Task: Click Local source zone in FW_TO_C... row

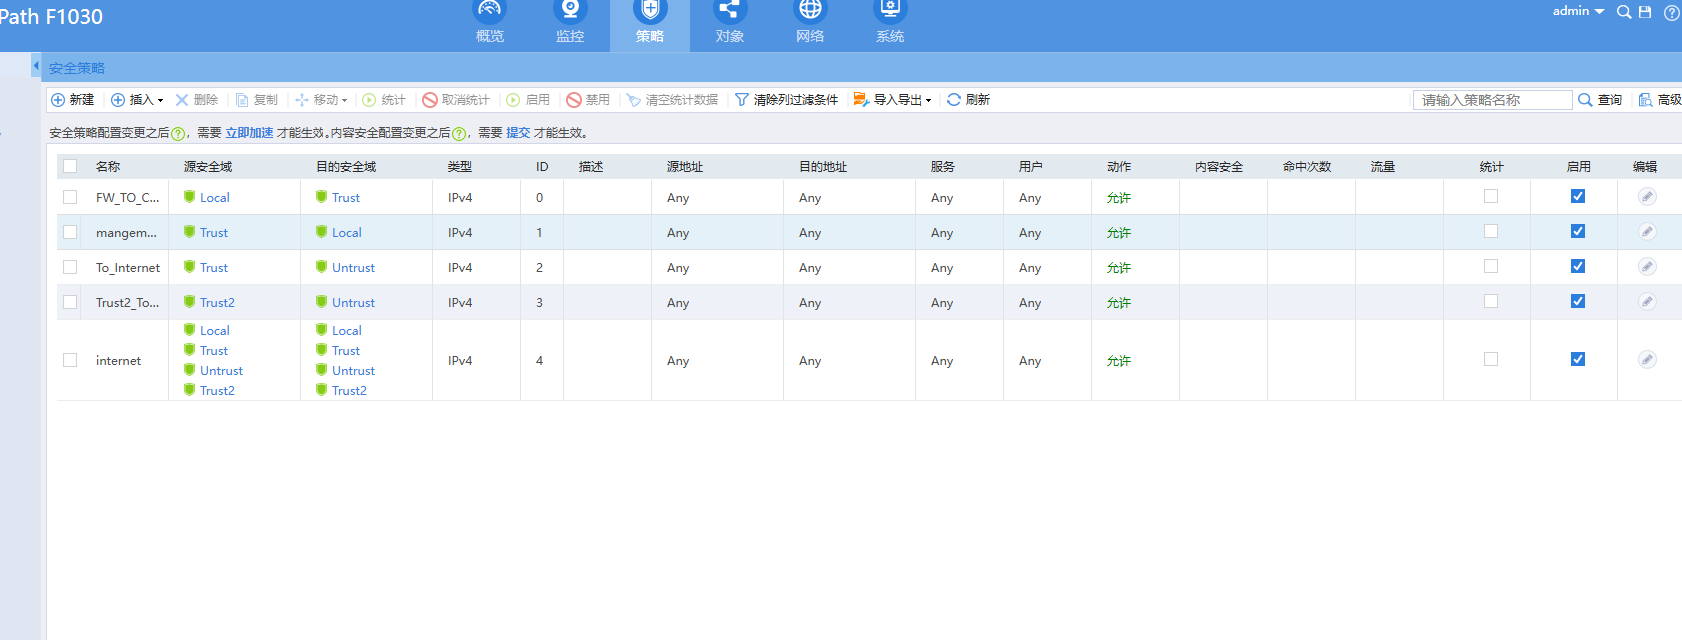Action: coord(214,198)
